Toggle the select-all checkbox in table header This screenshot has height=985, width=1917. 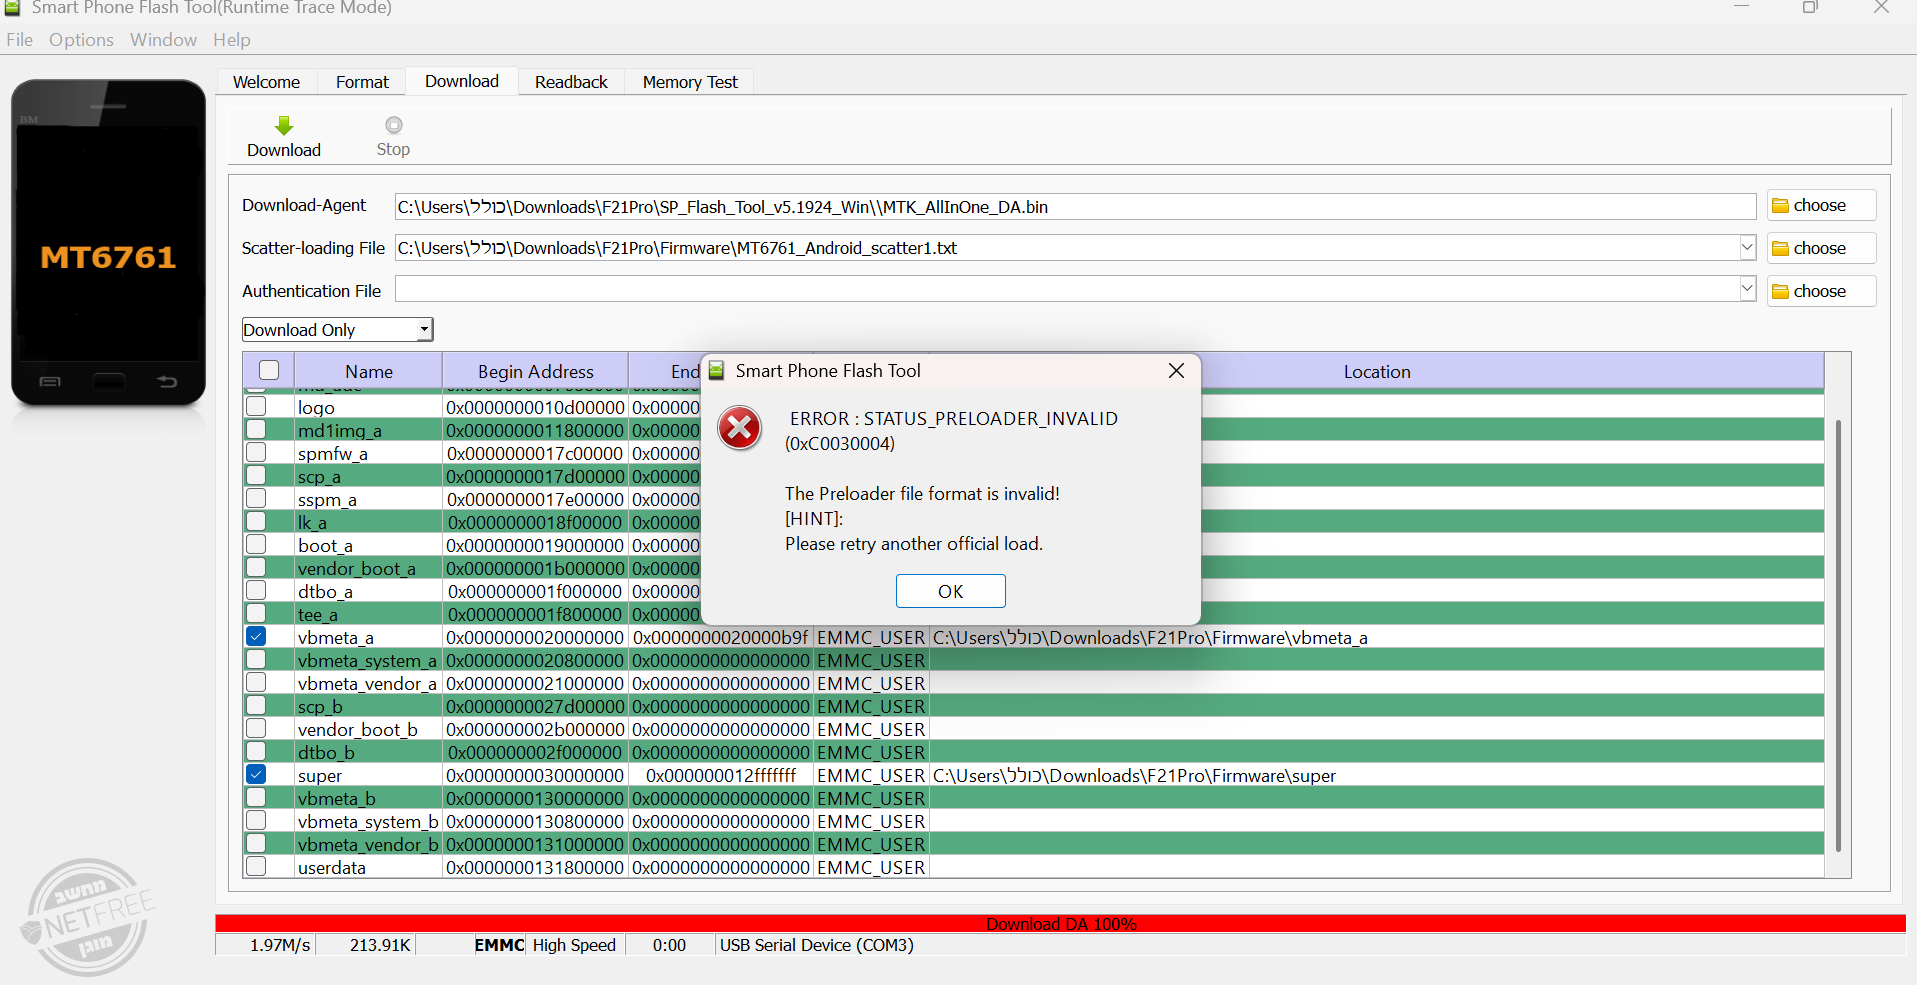click(x=269, y=370)
